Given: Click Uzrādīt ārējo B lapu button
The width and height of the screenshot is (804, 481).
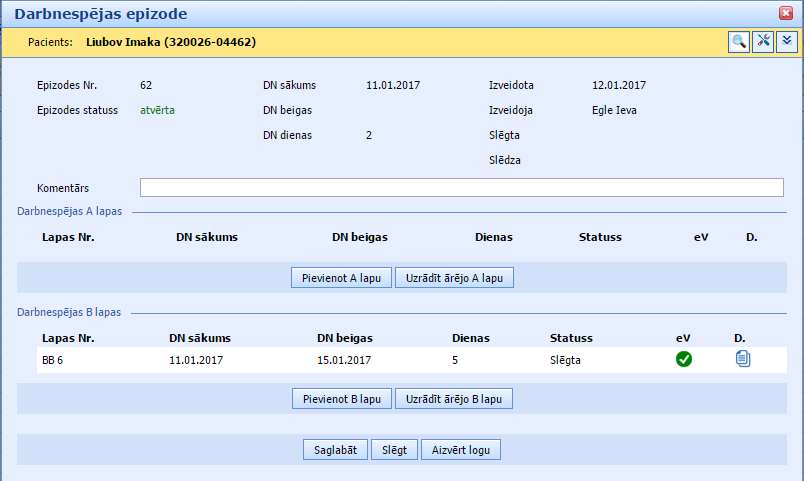Looking at the screenshot, I should (455, 399).
